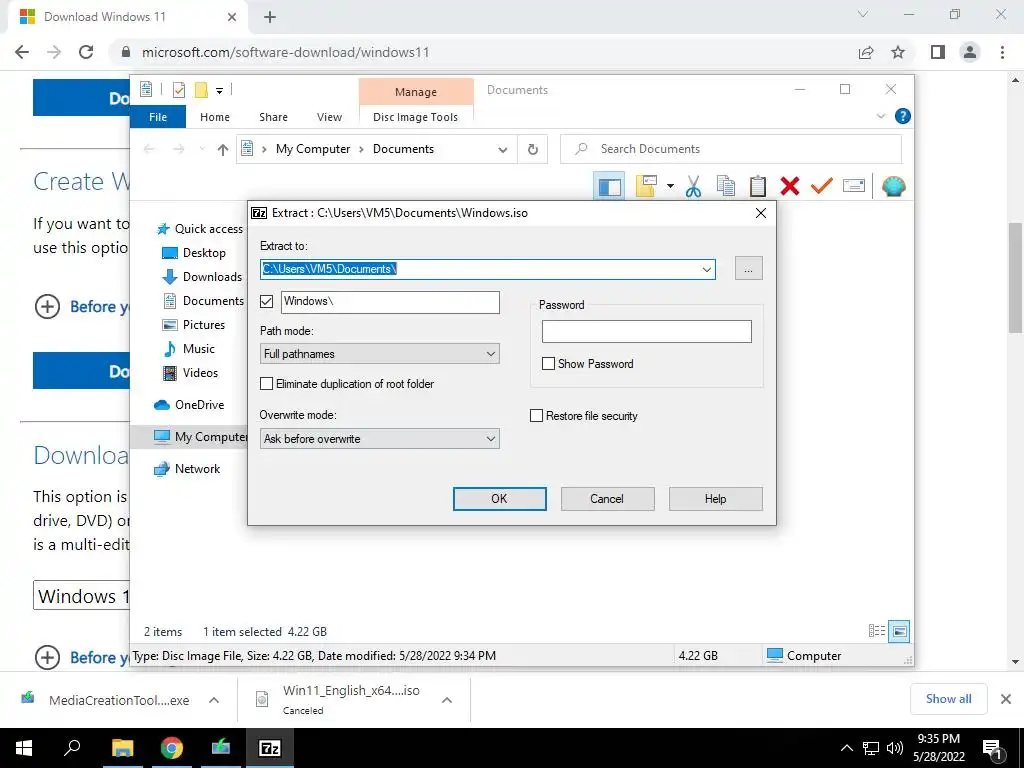Click the blue shell globe icon

point(893,186)
